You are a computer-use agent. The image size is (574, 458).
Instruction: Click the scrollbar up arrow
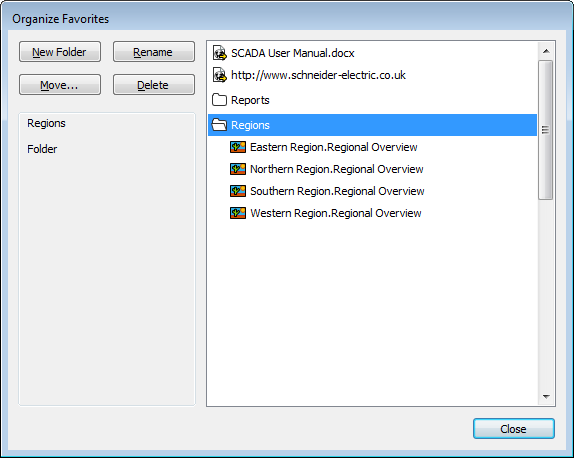(546, 51)
